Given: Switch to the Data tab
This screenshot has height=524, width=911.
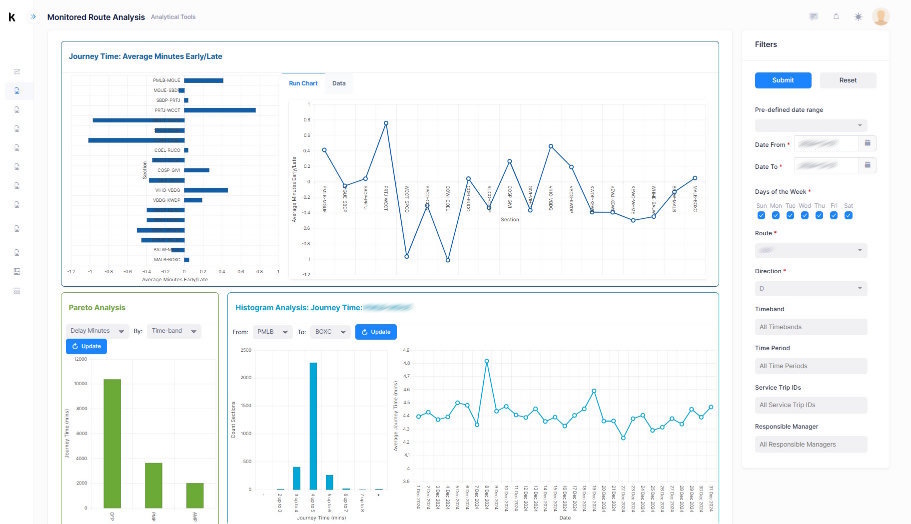Looking at the screenshot, I should point(339,83).
